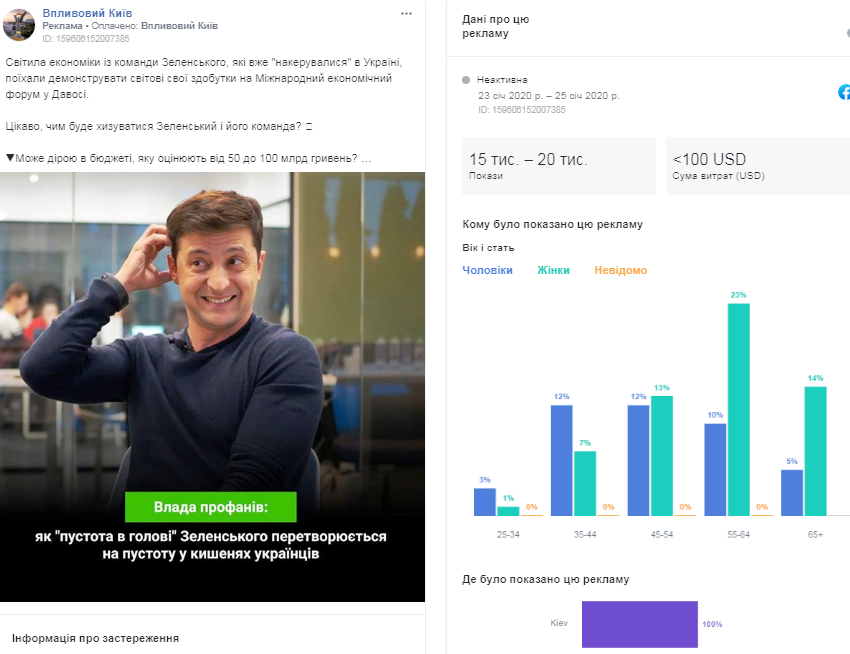Select the 23% women bar for 55-64

coord(738,409)
